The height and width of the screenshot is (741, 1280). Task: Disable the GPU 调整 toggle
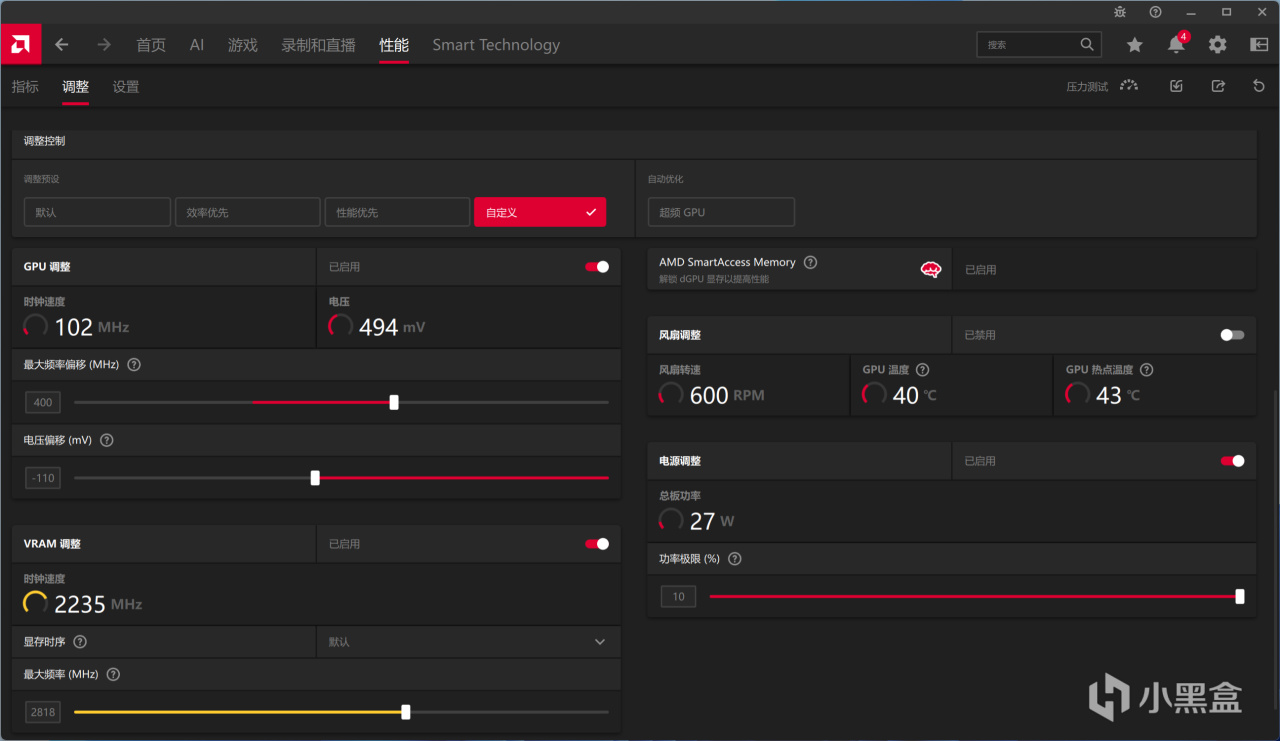[597, 267]
